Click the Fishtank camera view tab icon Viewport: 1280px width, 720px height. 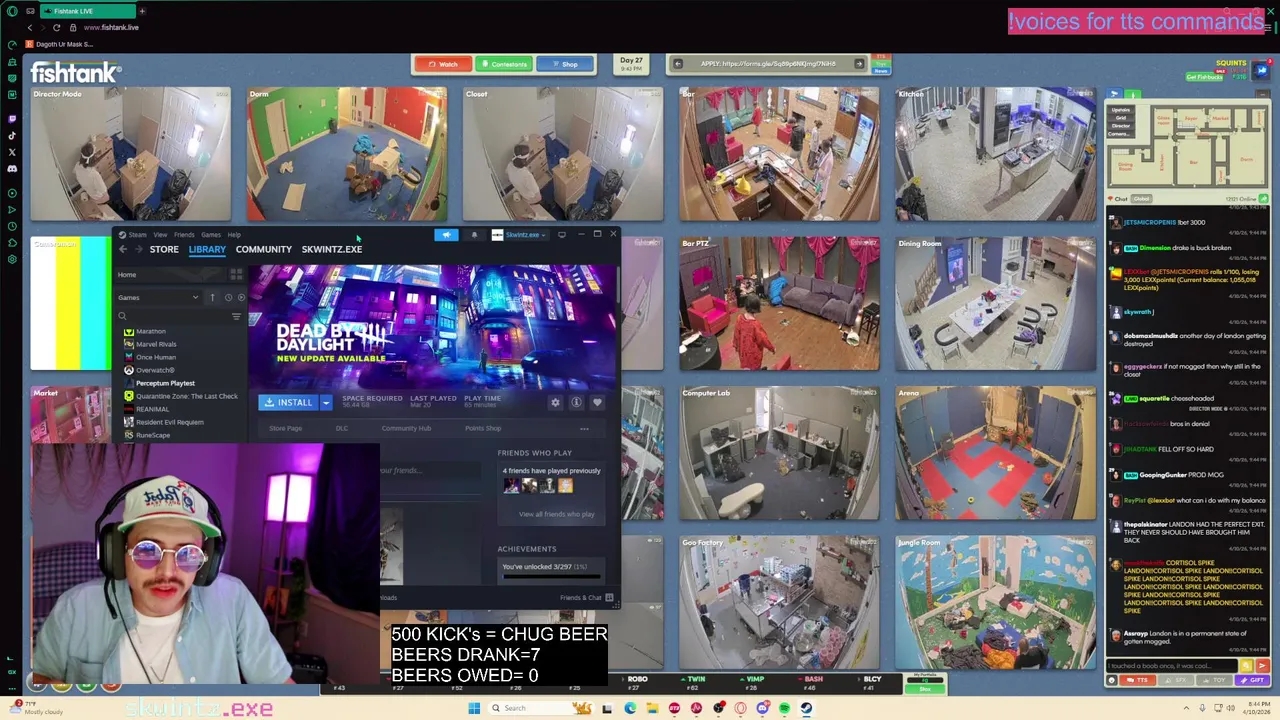pyautogui.click(x=1115, y=94)
